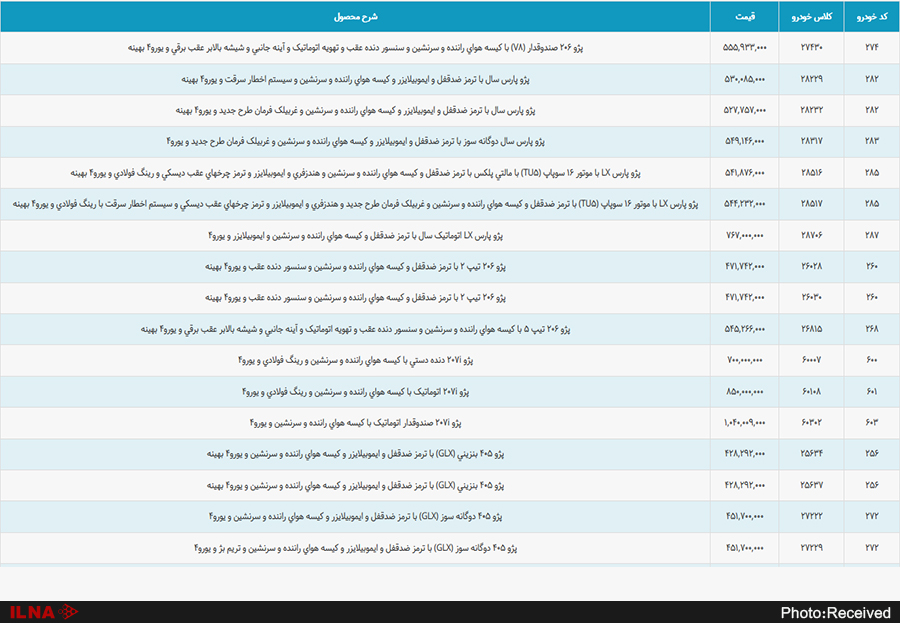This screenshot has width=900, height=623.
Task: Select the price in class ۲۷۲۲۹ row
Action: tap(744, 548)
